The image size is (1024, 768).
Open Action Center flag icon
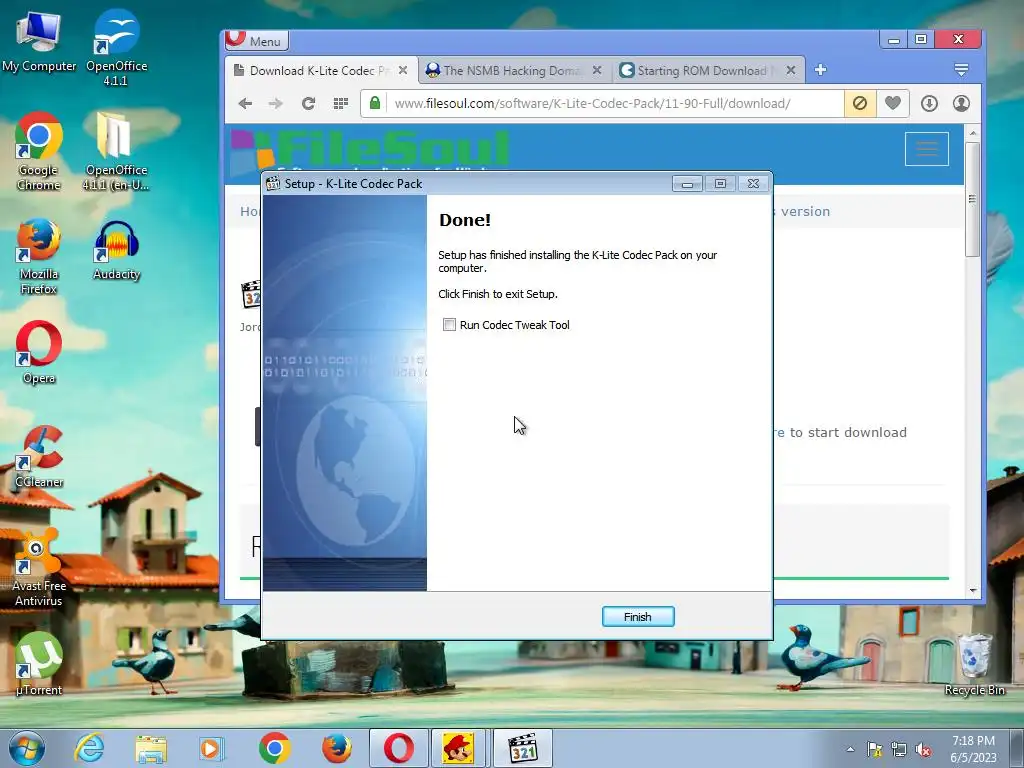874,749
